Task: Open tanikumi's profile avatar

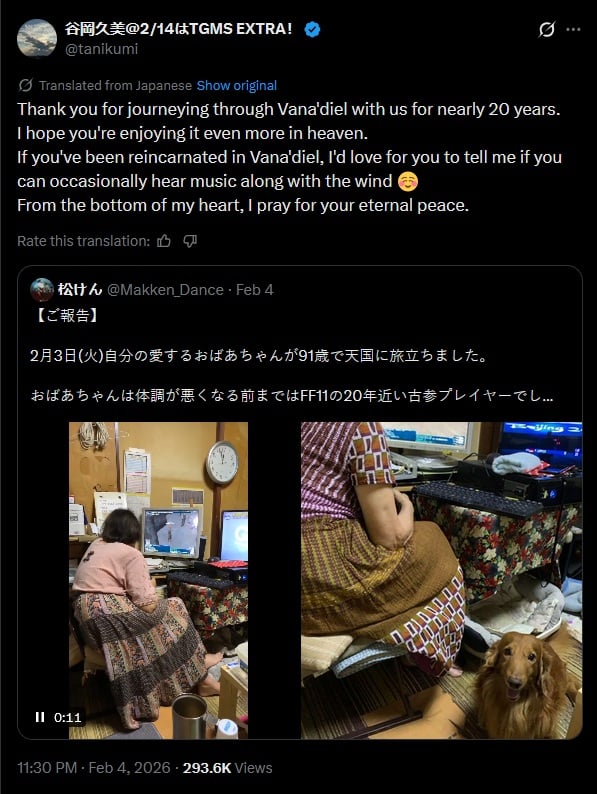Action: 36,38
